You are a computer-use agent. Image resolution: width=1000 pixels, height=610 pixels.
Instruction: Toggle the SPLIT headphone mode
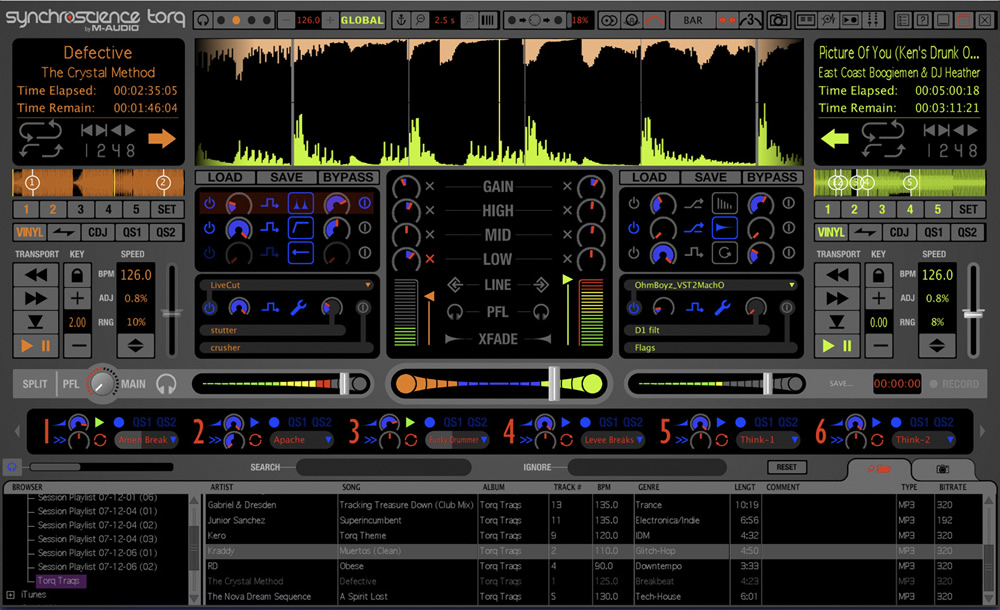34,384
